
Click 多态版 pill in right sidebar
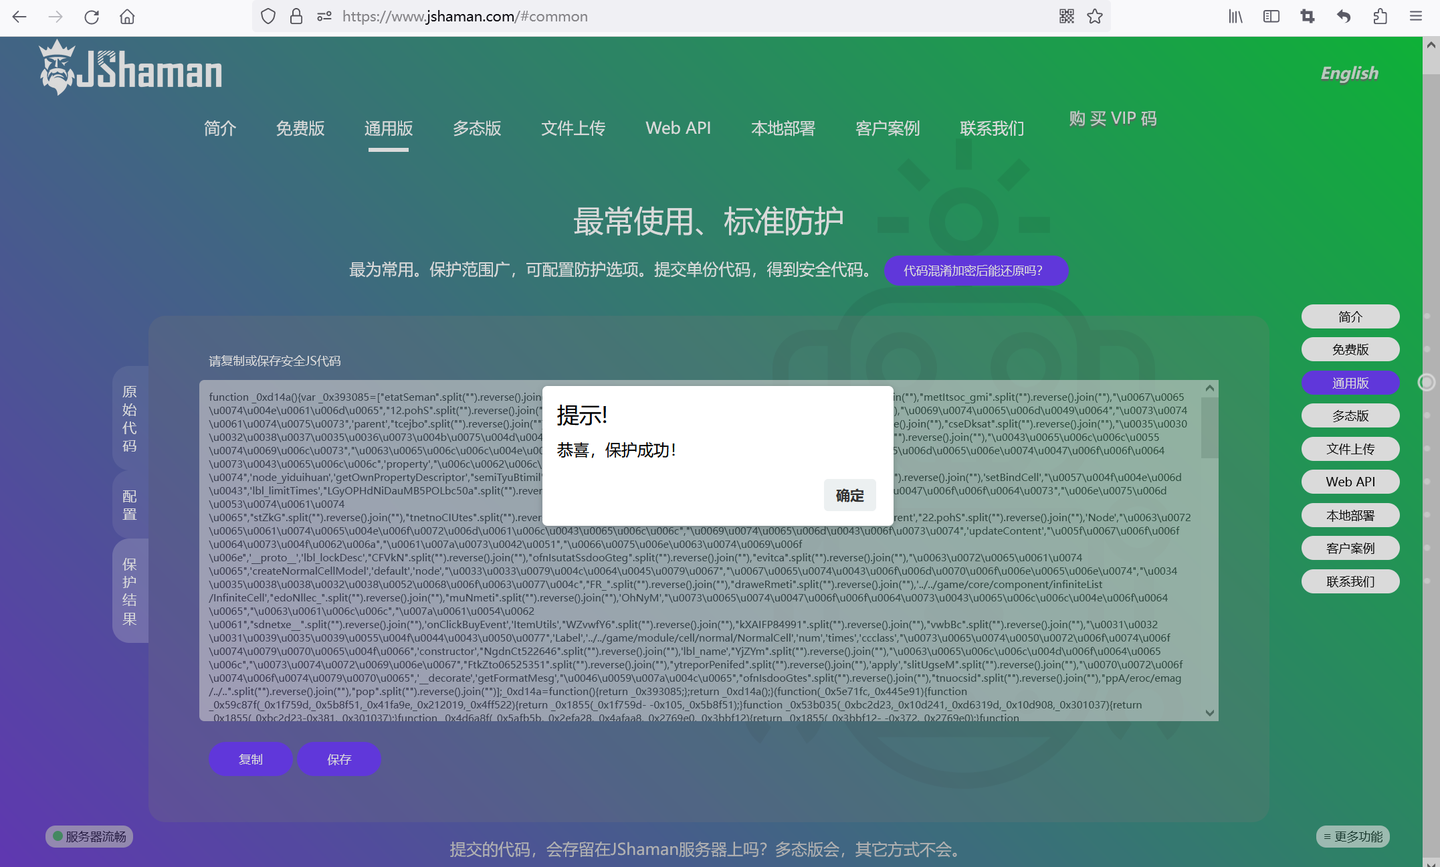pyautogui.click(x=1350, y=416)
